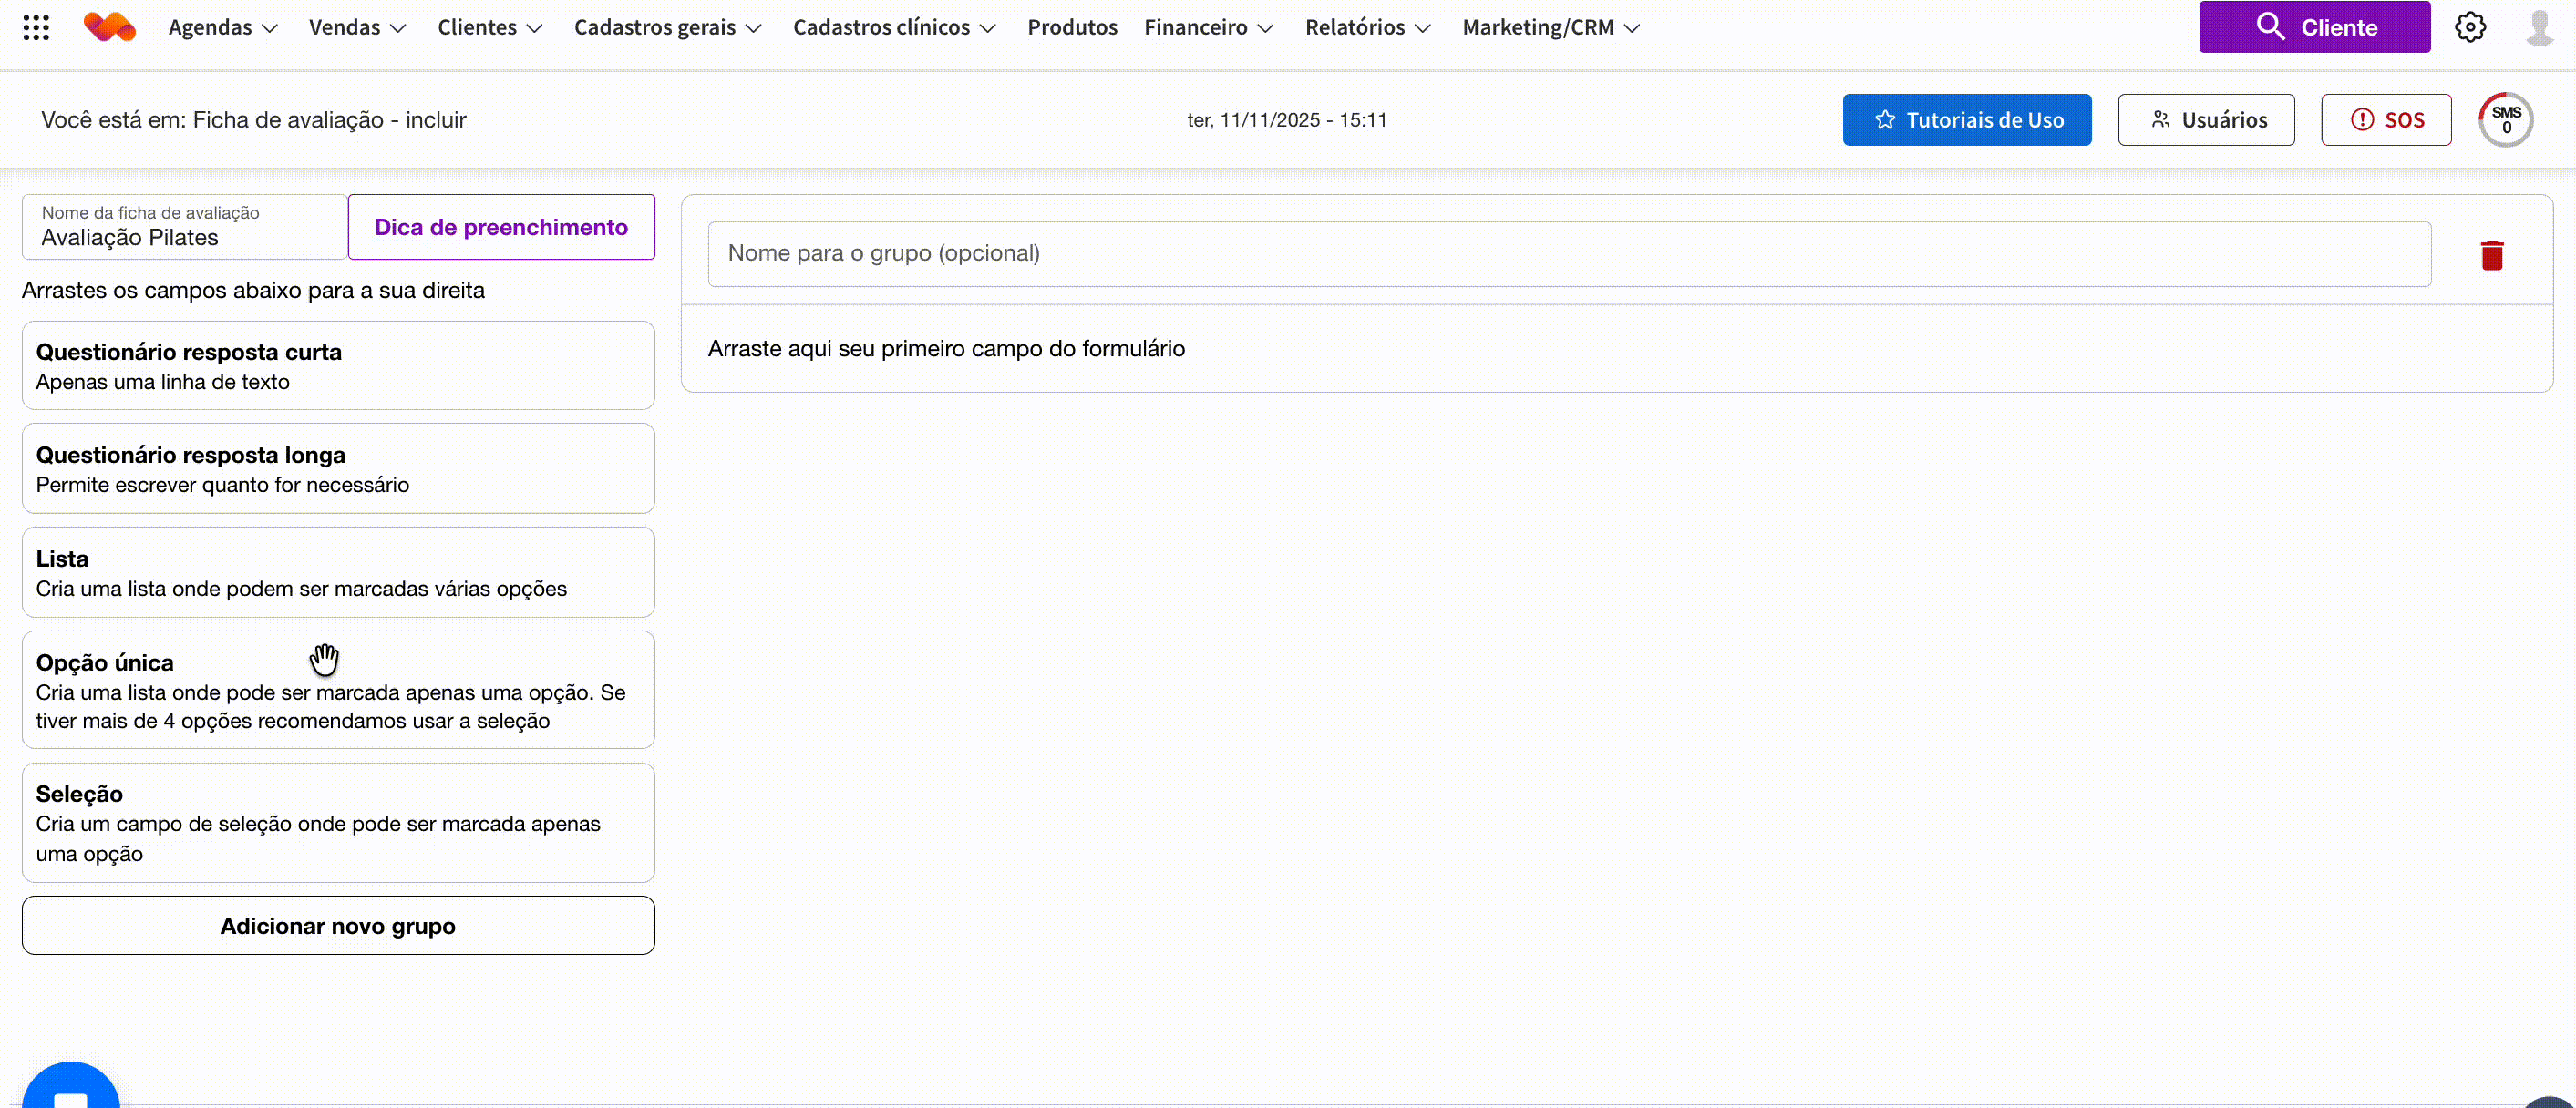
Task: Click the heart-shaped application logo
Action: [x=109, y=27]
